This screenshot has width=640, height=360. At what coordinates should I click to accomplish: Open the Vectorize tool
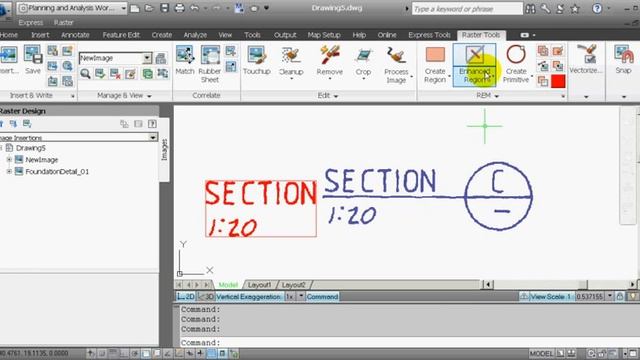tap(586, 60)
